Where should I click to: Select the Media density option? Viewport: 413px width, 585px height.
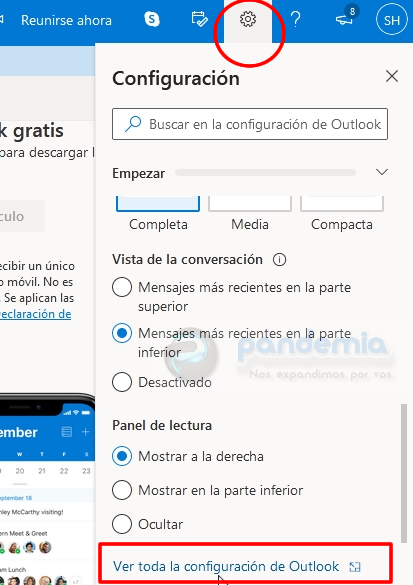(x=250, y=213)
